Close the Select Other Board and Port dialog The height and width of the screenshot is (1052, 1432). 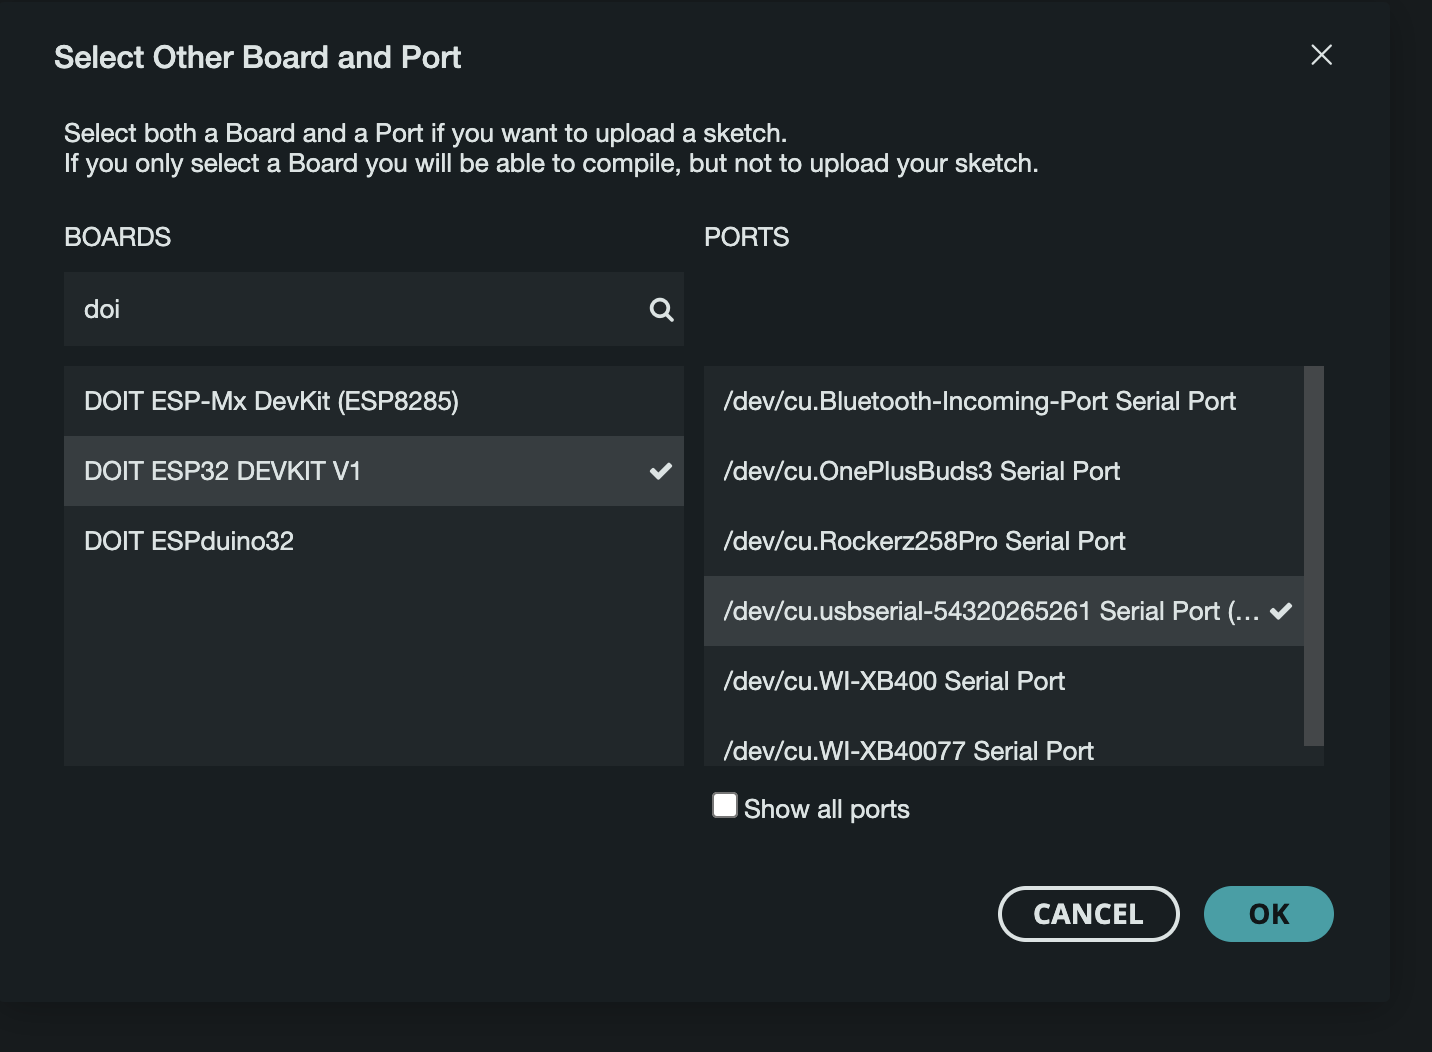(x=1321, y=55)
